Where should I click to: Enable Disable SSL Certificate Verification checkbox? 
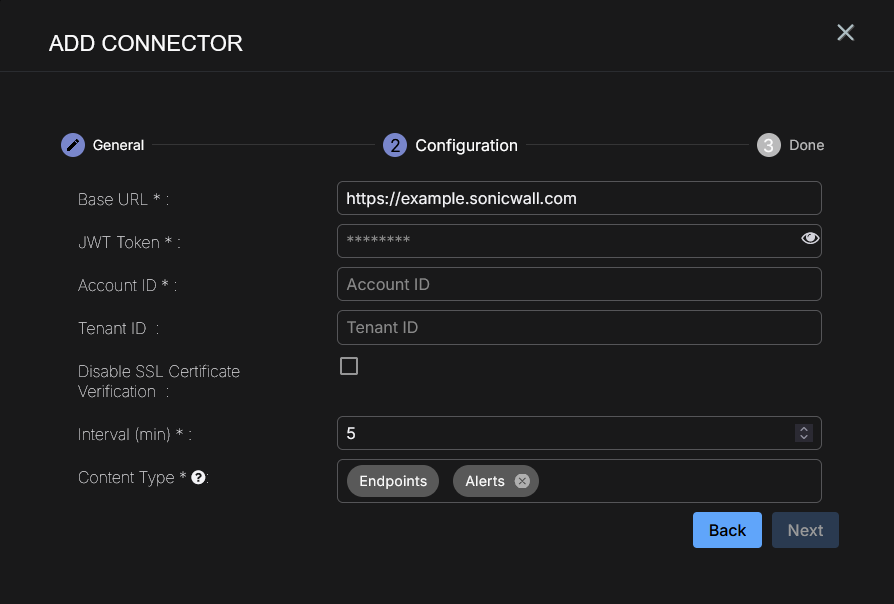click(349, 366)
